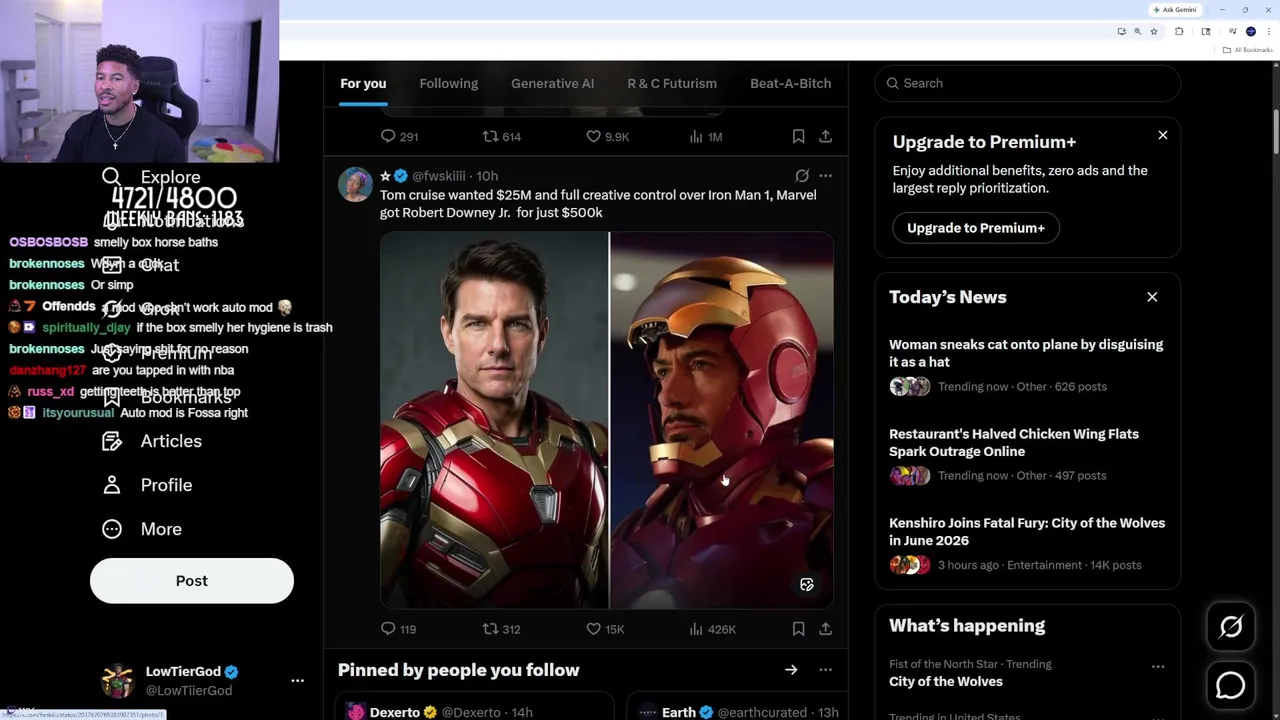Open the Tom Cruise Iron Man image

tap(606, 420)
